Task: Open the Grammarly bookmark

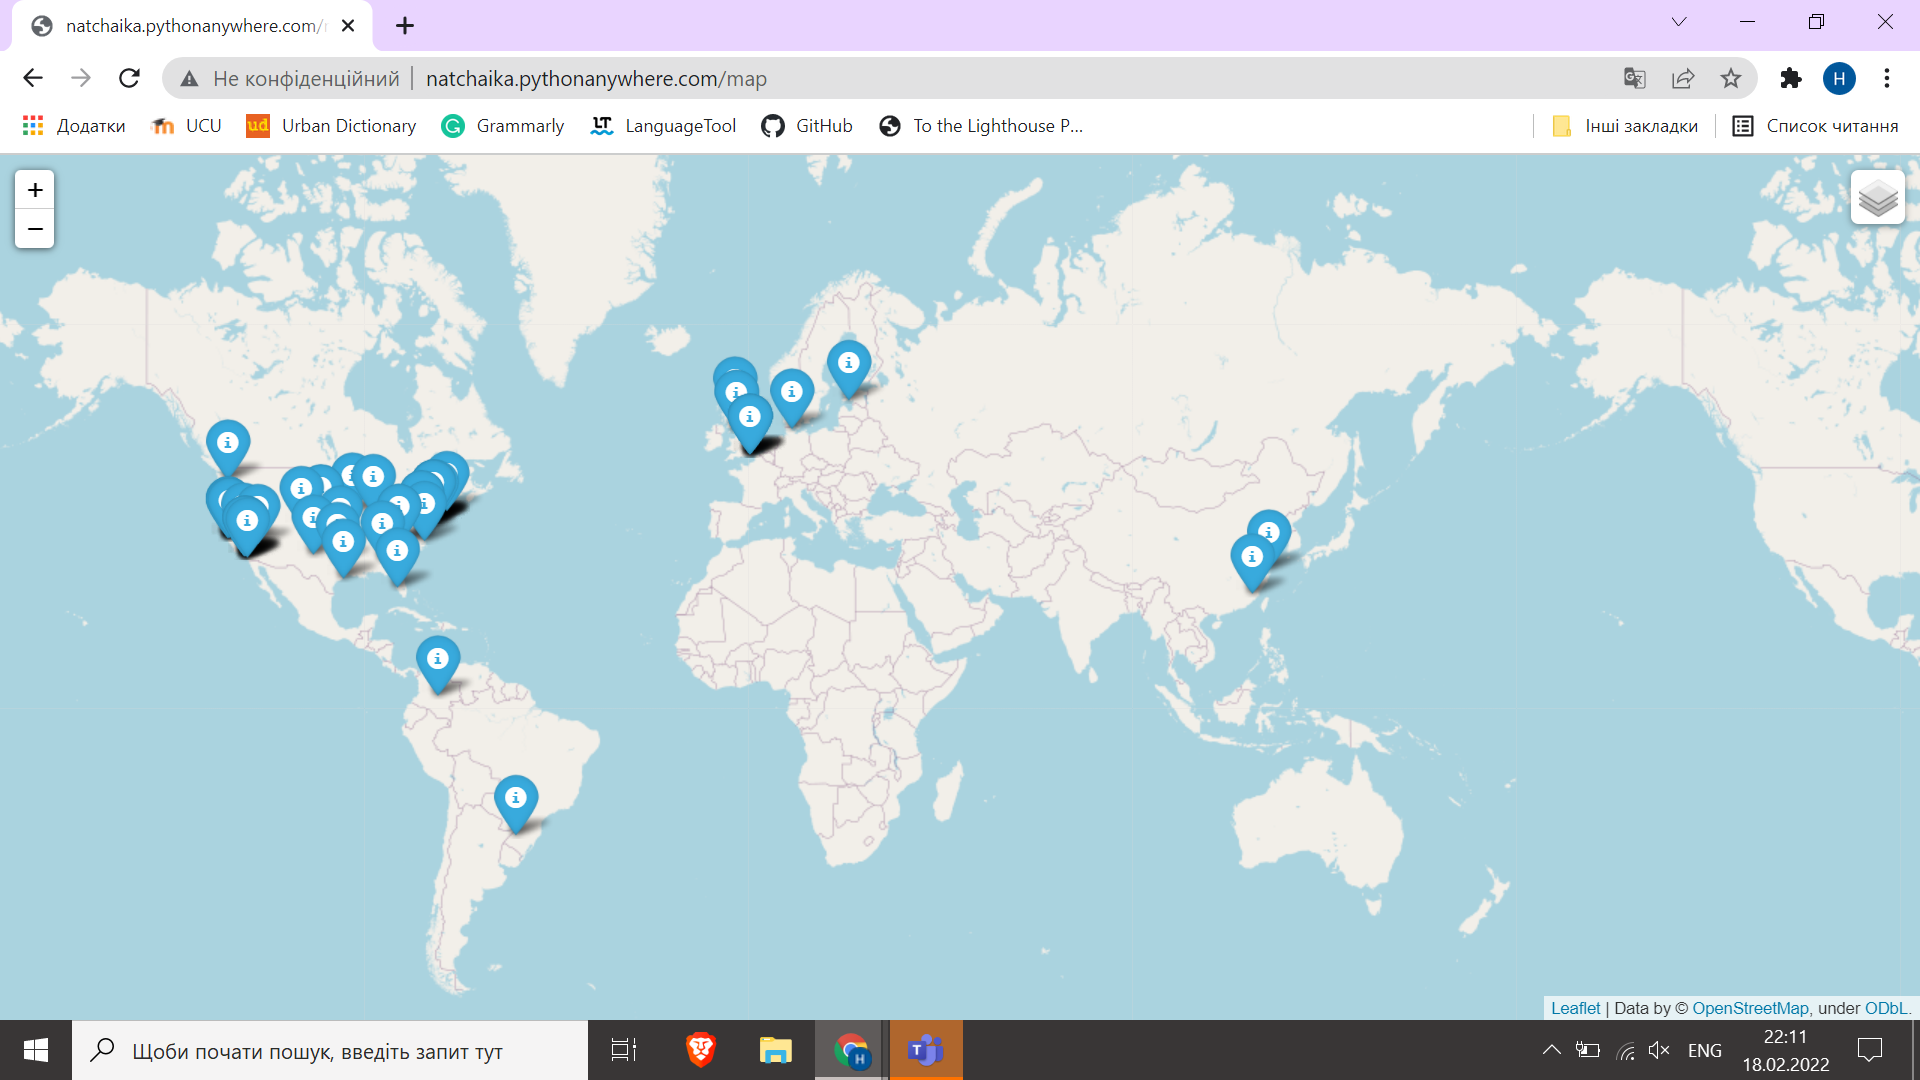Action: pos(503,126)
